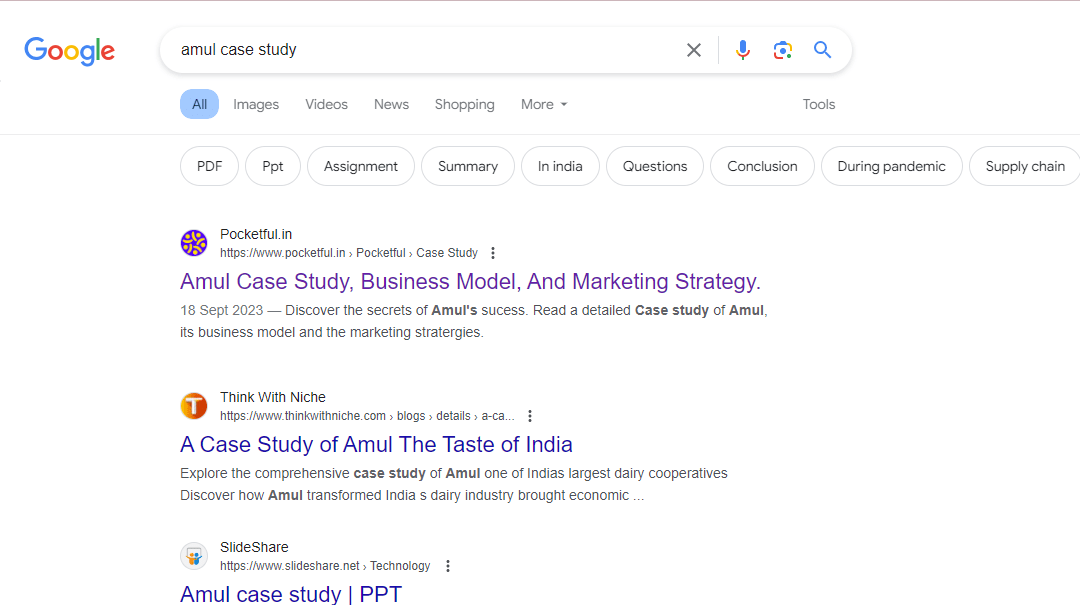Expand the More search categories dropdown
The width and height of the screenshot is (1080, 605).
coord(543,104)
